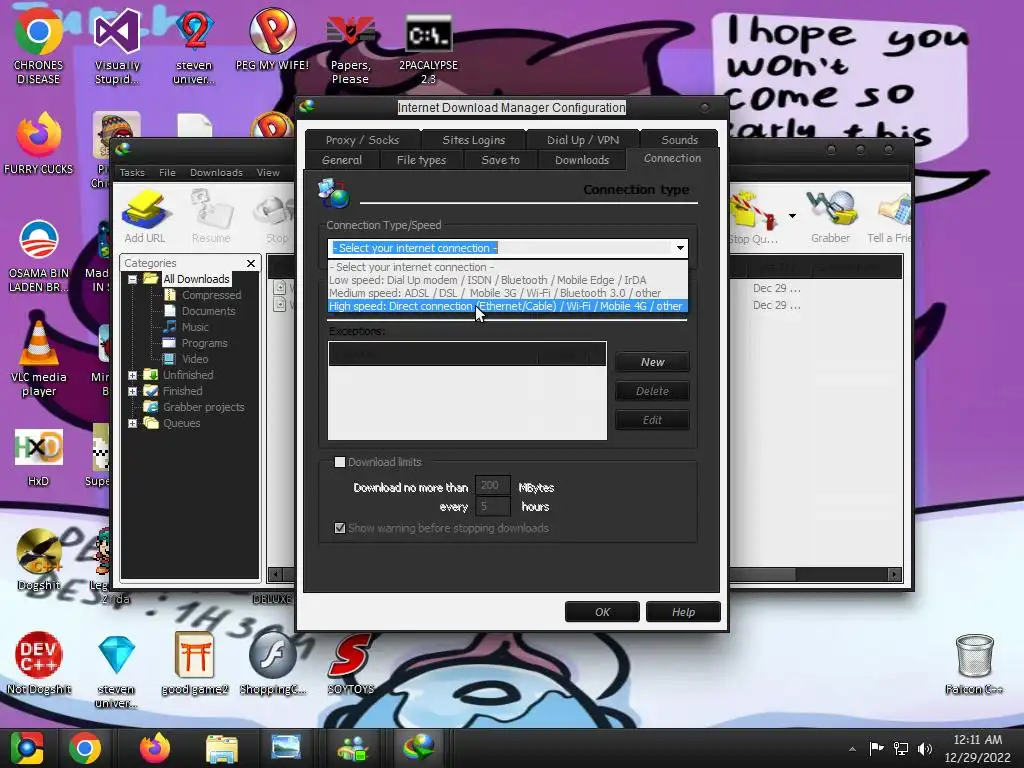The height and width of the screenshot is (768, 1024).
Task: Click Grabber in IDM toolbar
Action: 831,217
